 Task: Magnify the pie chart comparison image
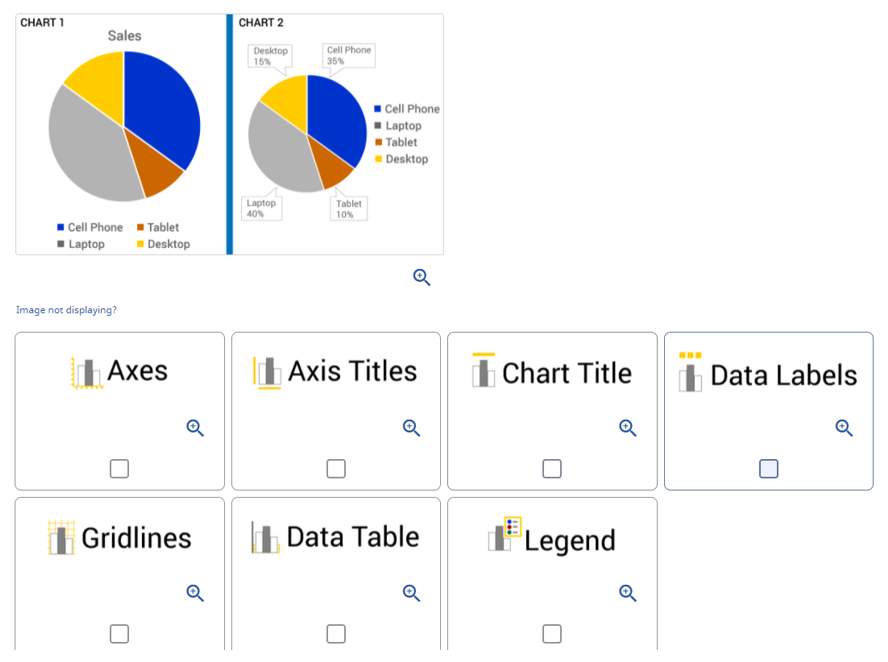coord(421,277)
